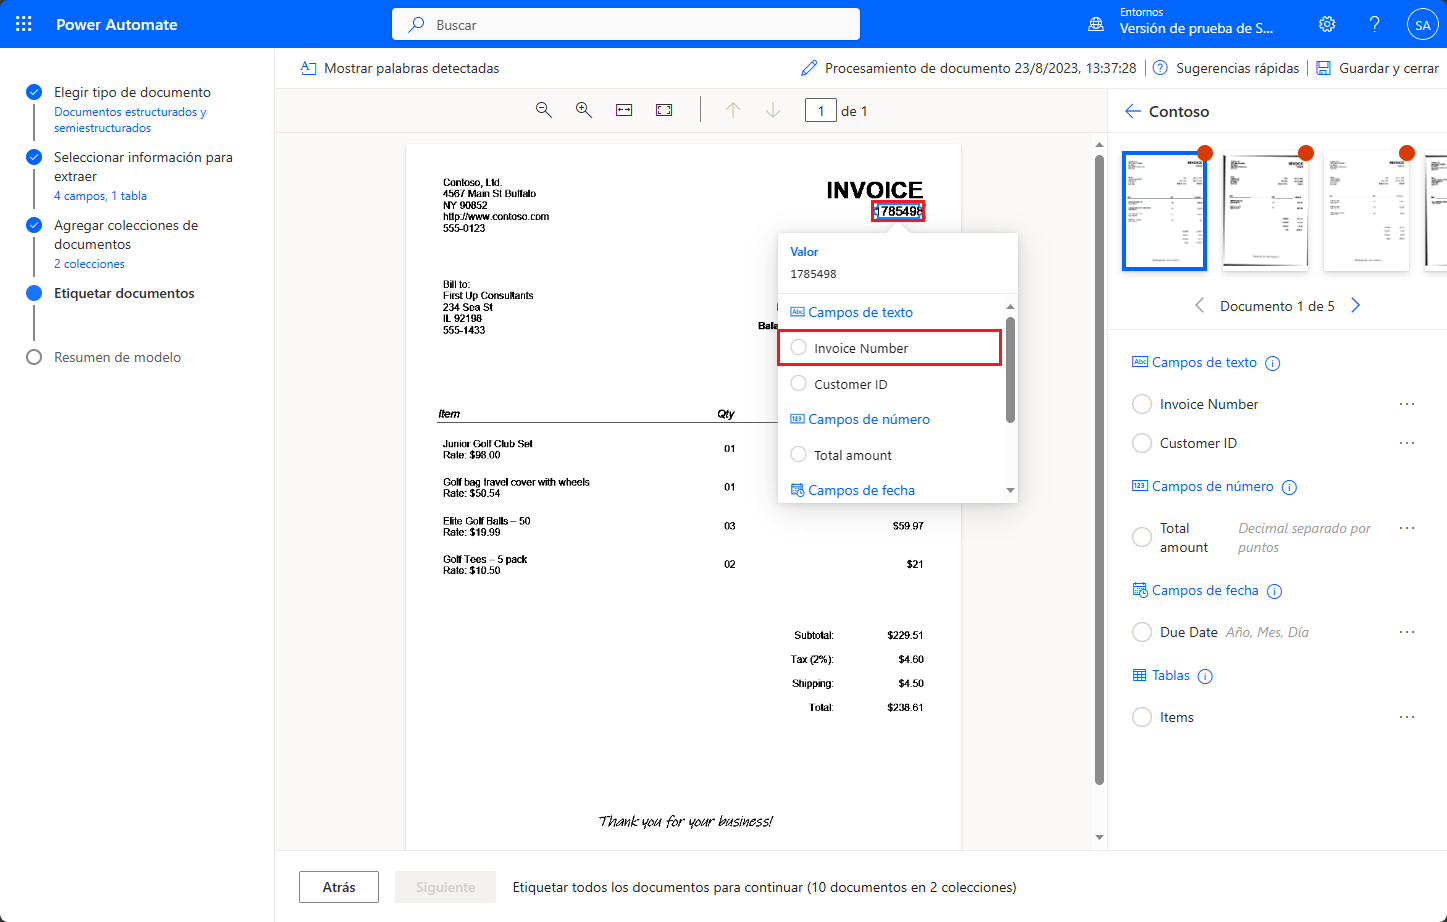Click the pencil icon to rename model
This screenshot has width=1447, height=922.
[x=809, y=68]
